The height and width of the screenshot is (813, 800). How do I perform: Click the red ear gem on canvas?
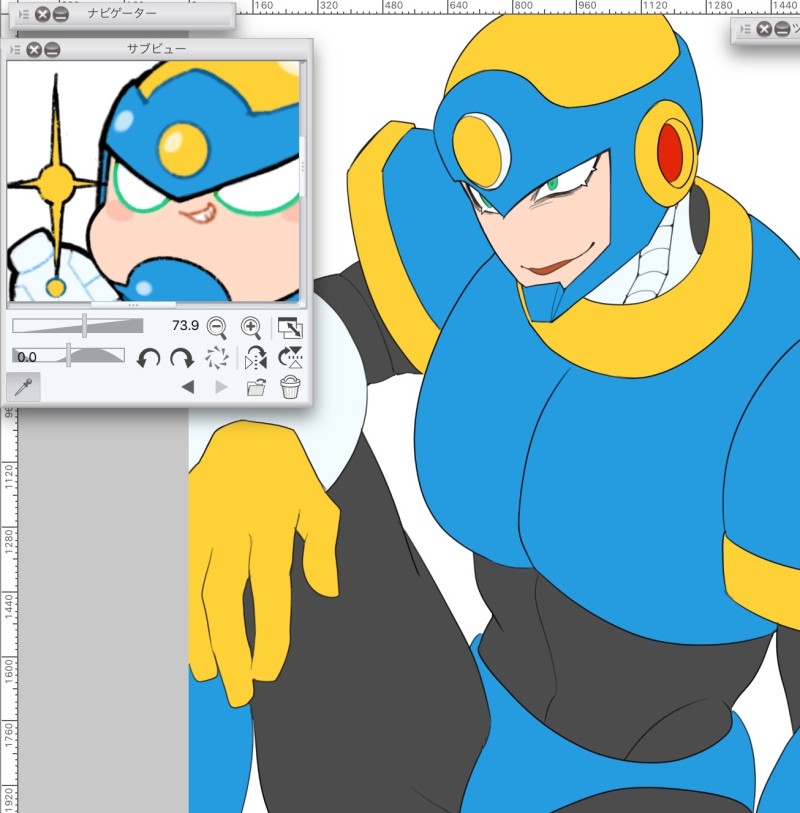tap(671, 153)
